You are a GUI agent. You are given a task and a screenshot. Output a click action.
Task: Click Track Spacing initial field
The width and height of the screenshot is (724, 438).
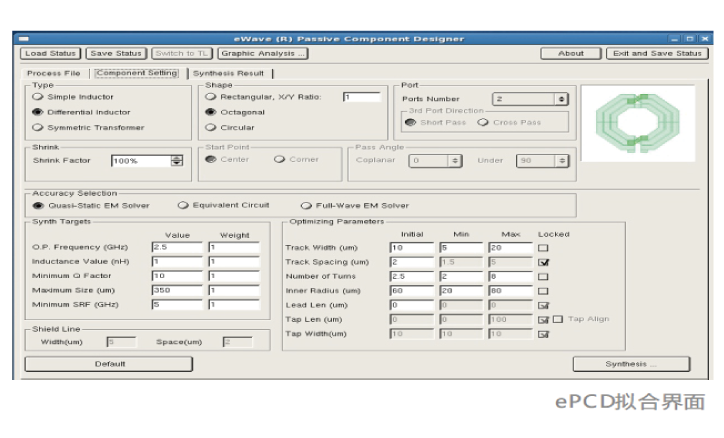412,262
